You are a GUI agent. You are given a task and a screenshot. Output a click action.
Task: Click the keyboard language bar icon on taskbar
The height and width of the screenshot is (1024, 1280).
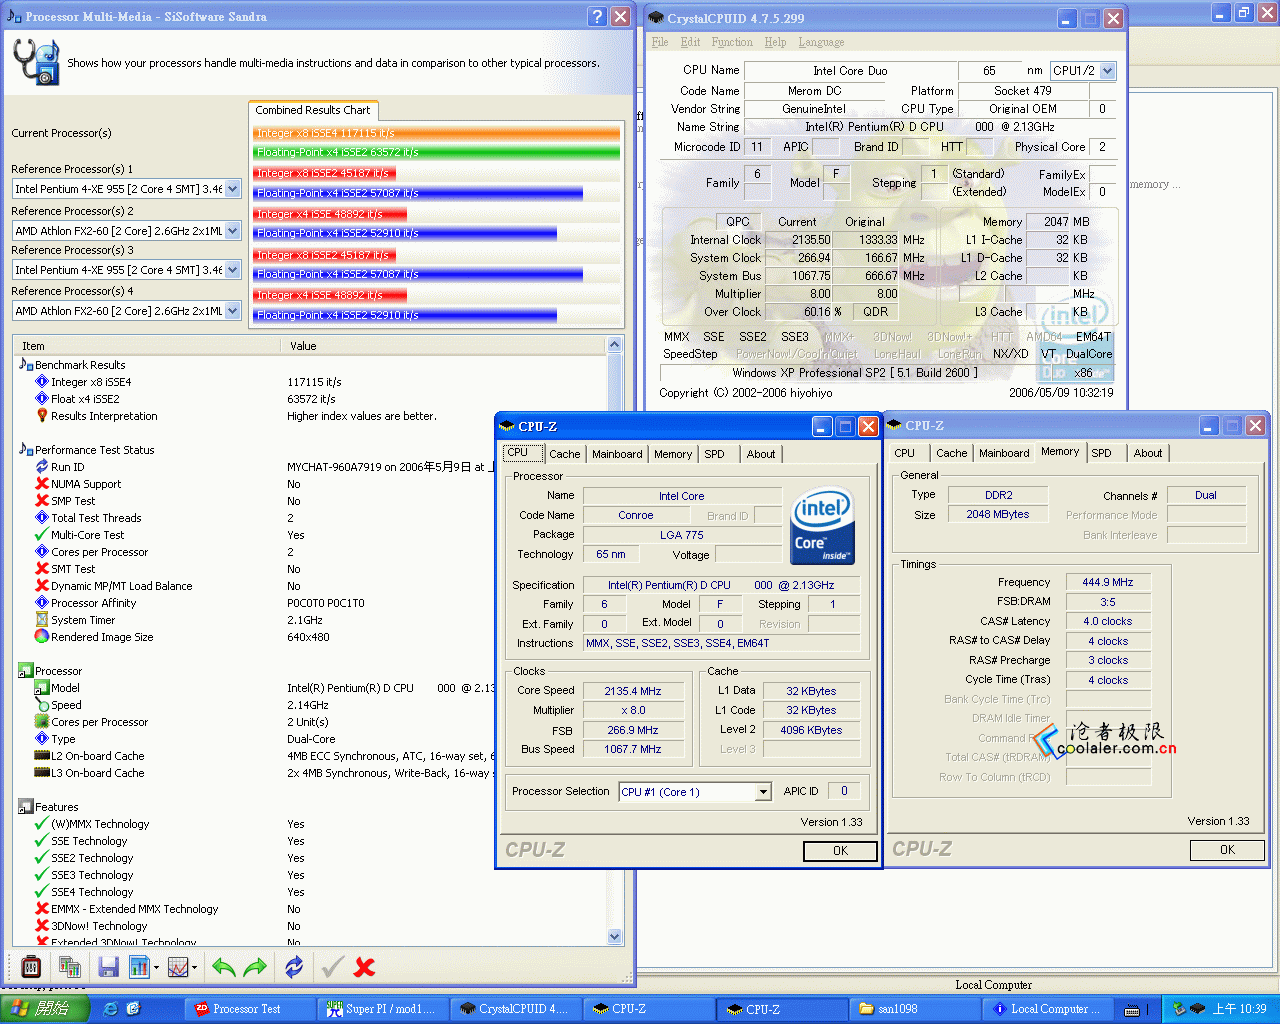pyautogui.click(x=1133, y=1009)
